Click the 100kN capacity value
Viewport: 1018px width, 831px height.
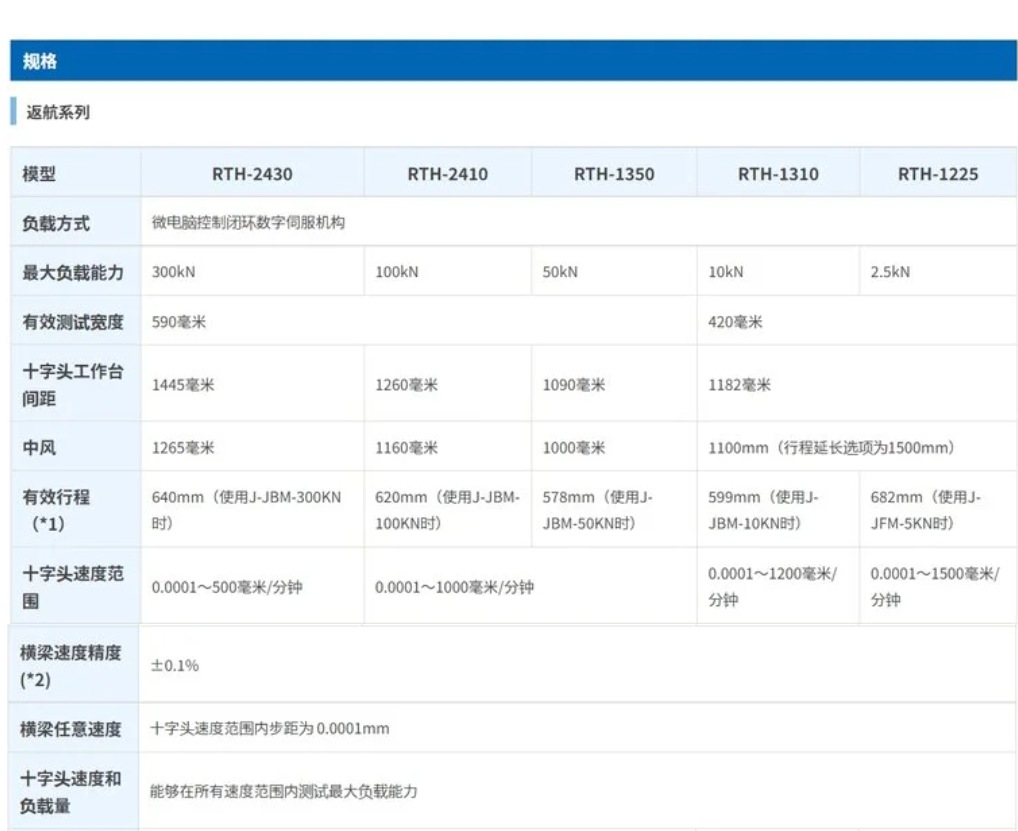pos(397,272)
